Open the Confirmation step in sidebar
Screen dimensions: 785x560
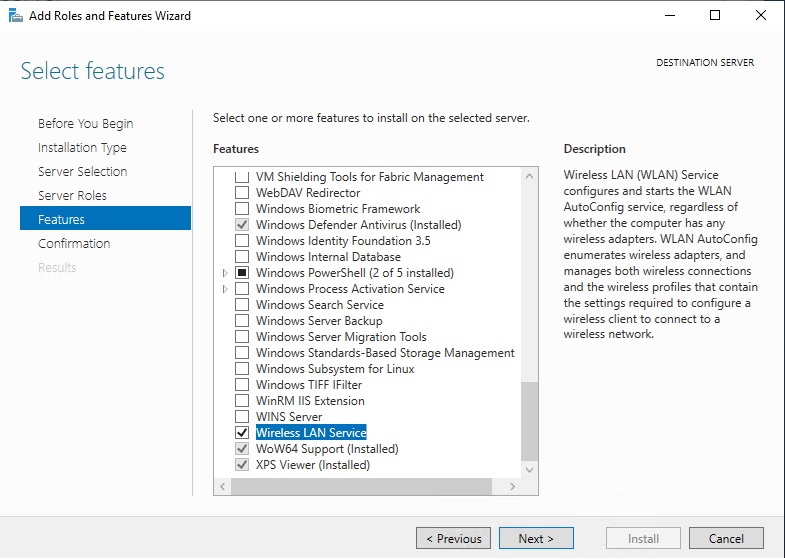click(74, 243)
